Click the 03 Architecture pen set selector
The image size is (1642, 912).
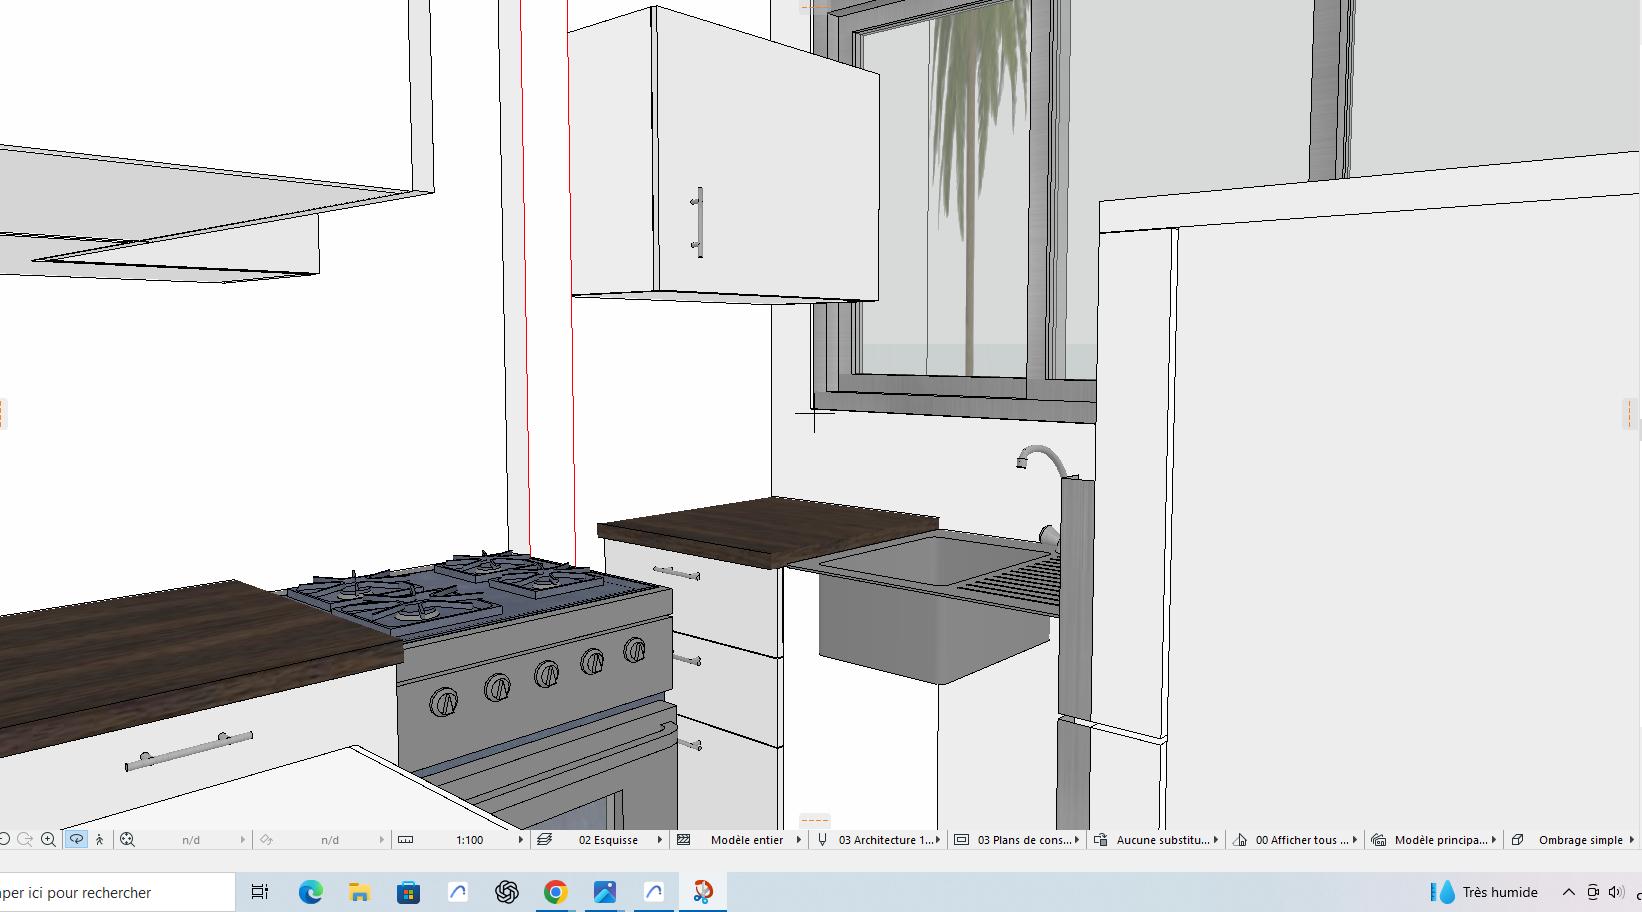click(x=885, y=840)
